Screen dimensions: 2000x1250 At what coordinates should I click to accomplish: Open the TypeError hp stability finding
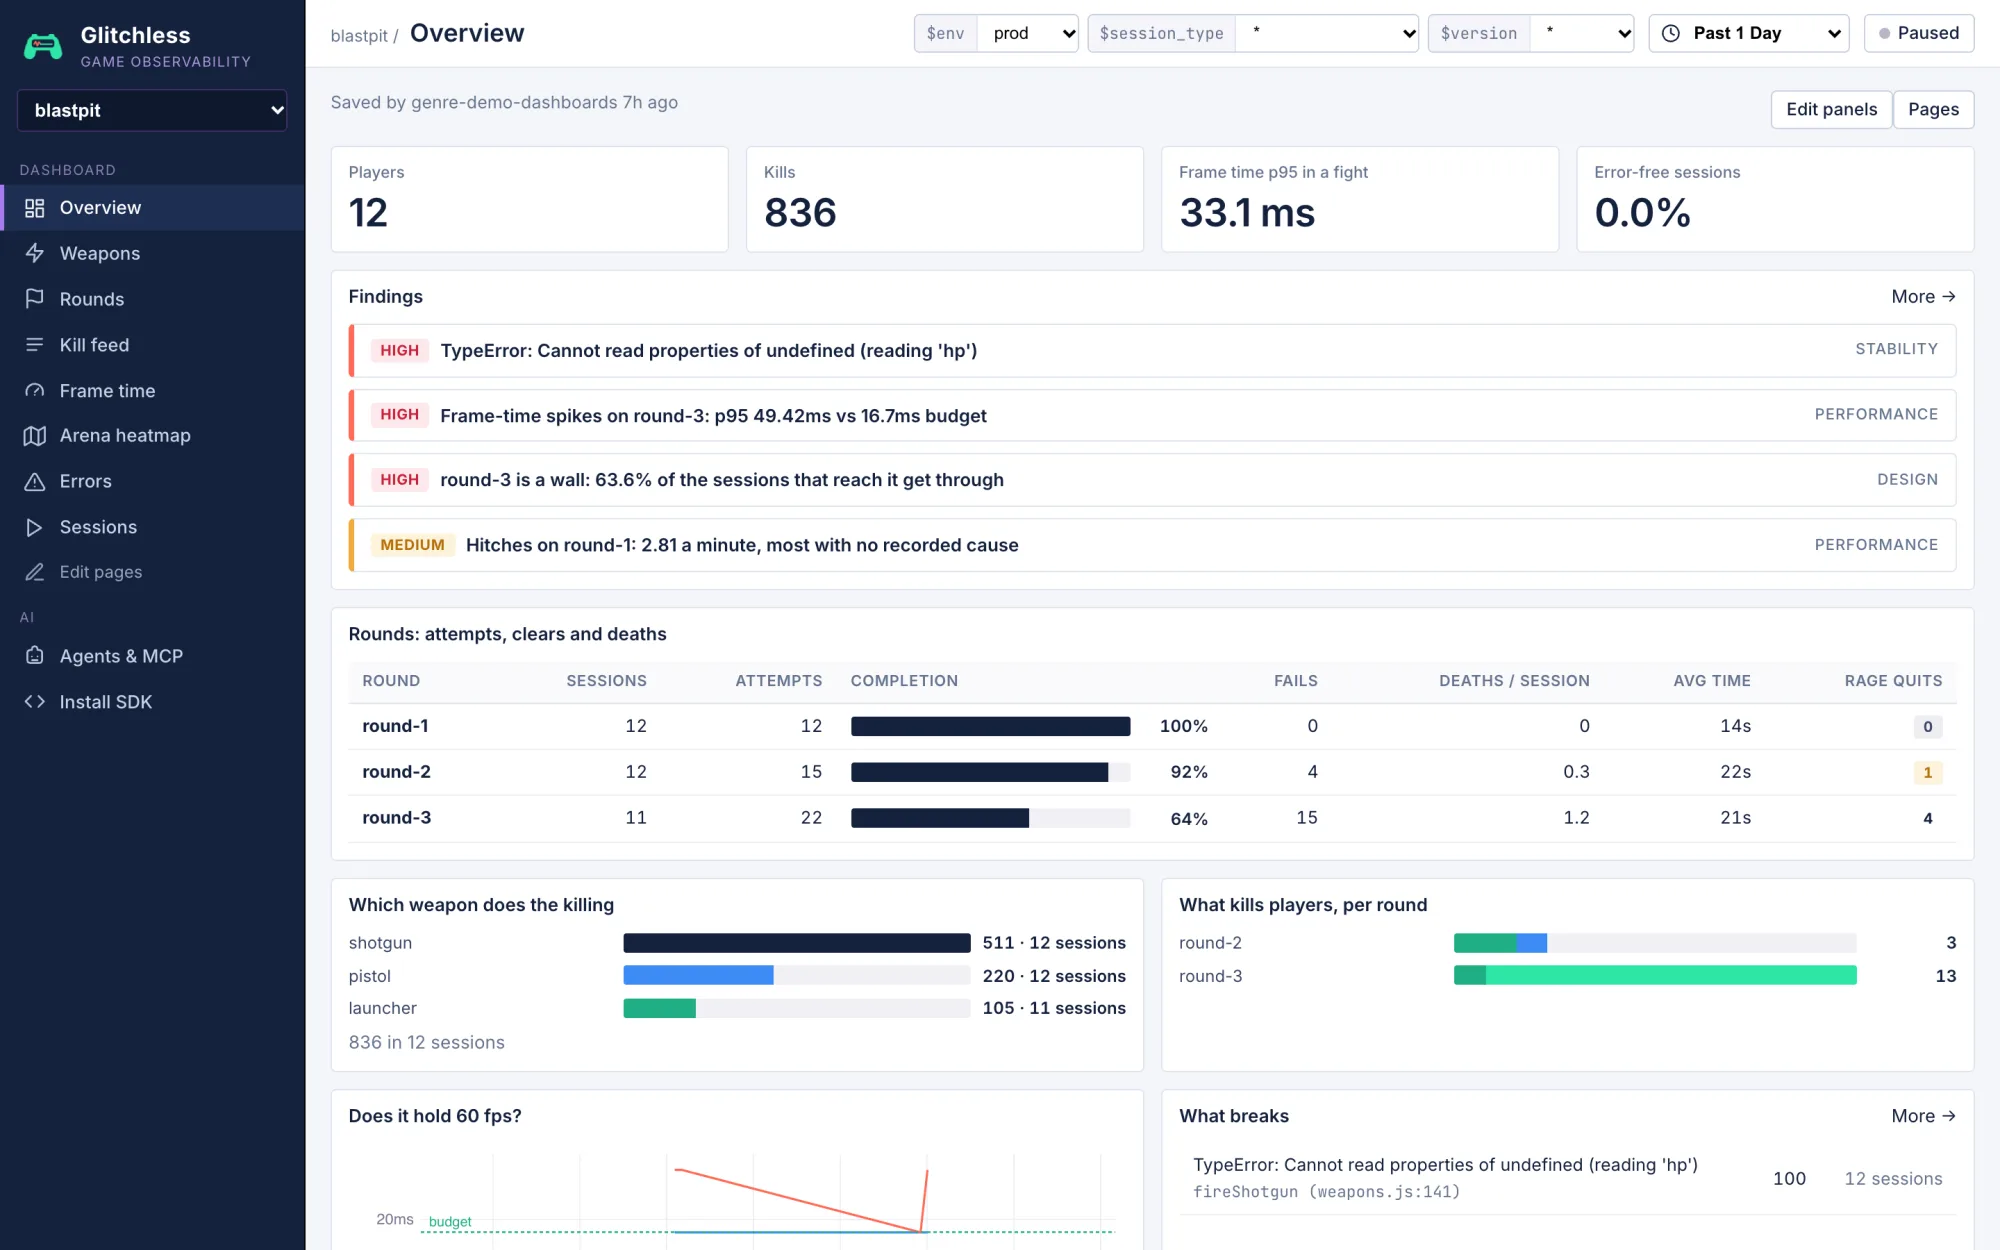pyautogui.click(x=1152, y=350)
